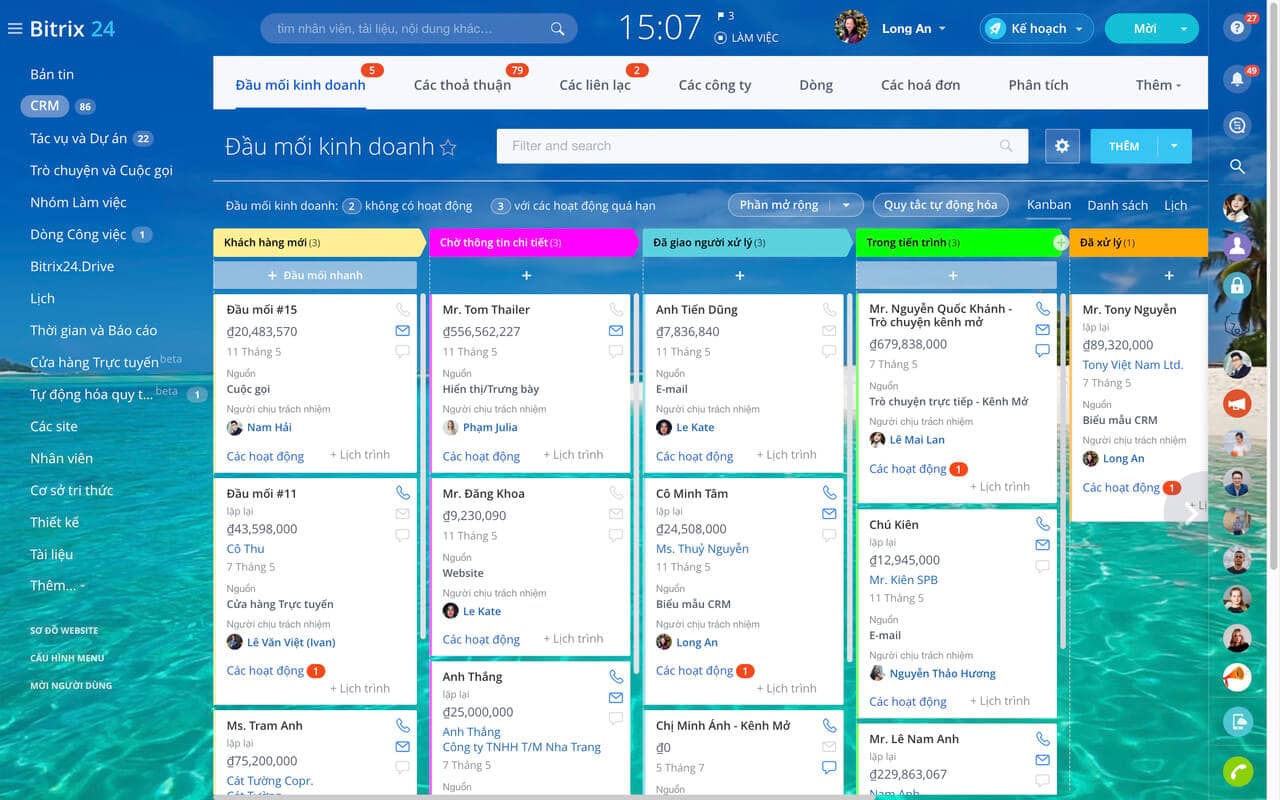Viewport: 1280px width, 800px height.
Task: Click phone icon on Đầu mối #11 card
Action: coord(403,493)
